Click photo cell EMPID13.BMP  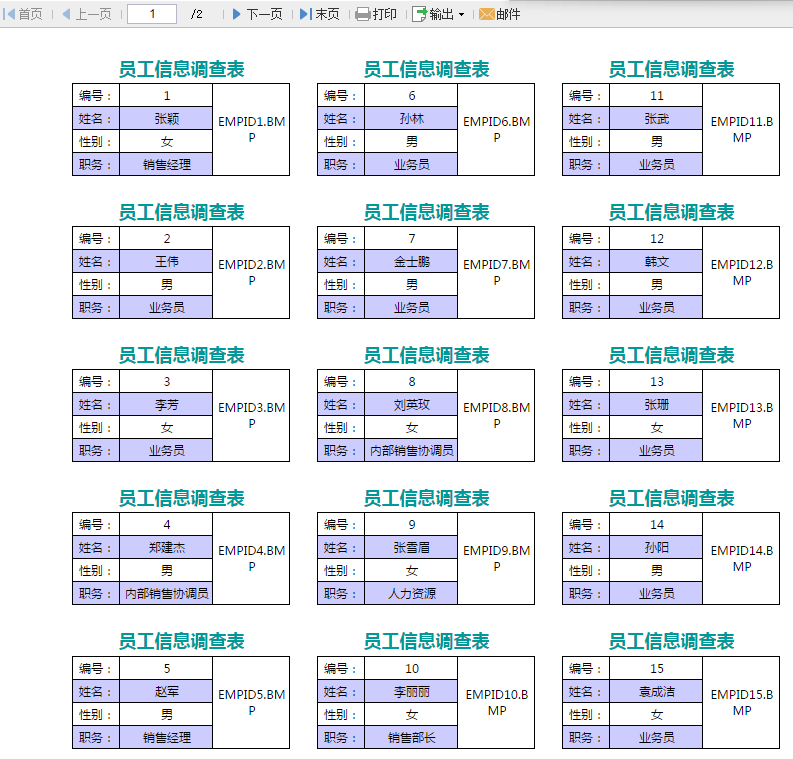coord(741,416)
